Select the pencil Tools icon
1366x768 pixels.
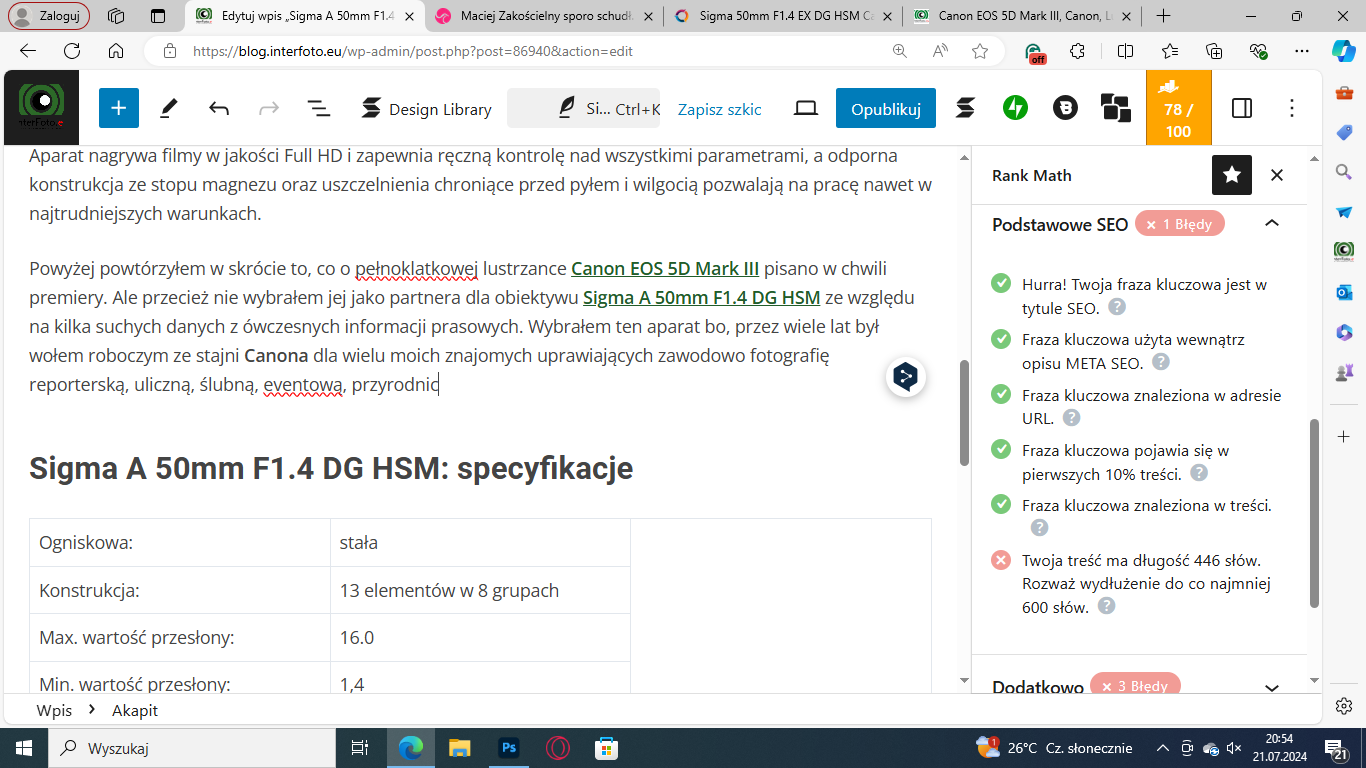pyautogui.click(x=169, y=108)
